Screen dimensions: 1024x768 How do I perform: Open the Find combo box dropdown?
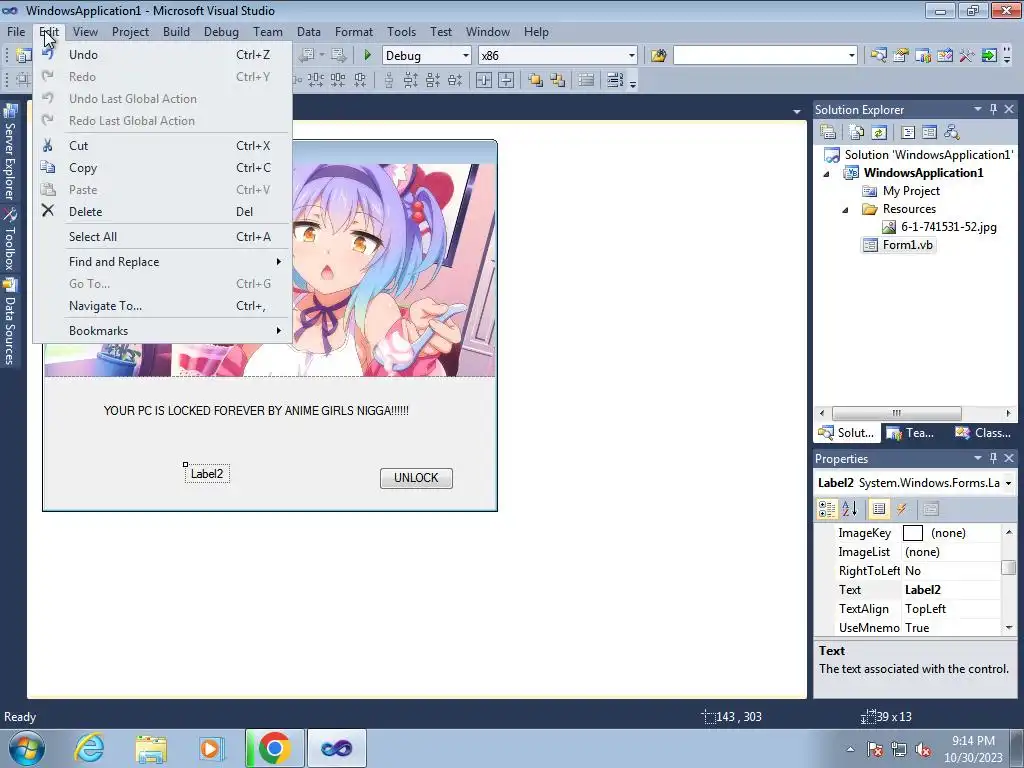[x=851, y=56]
